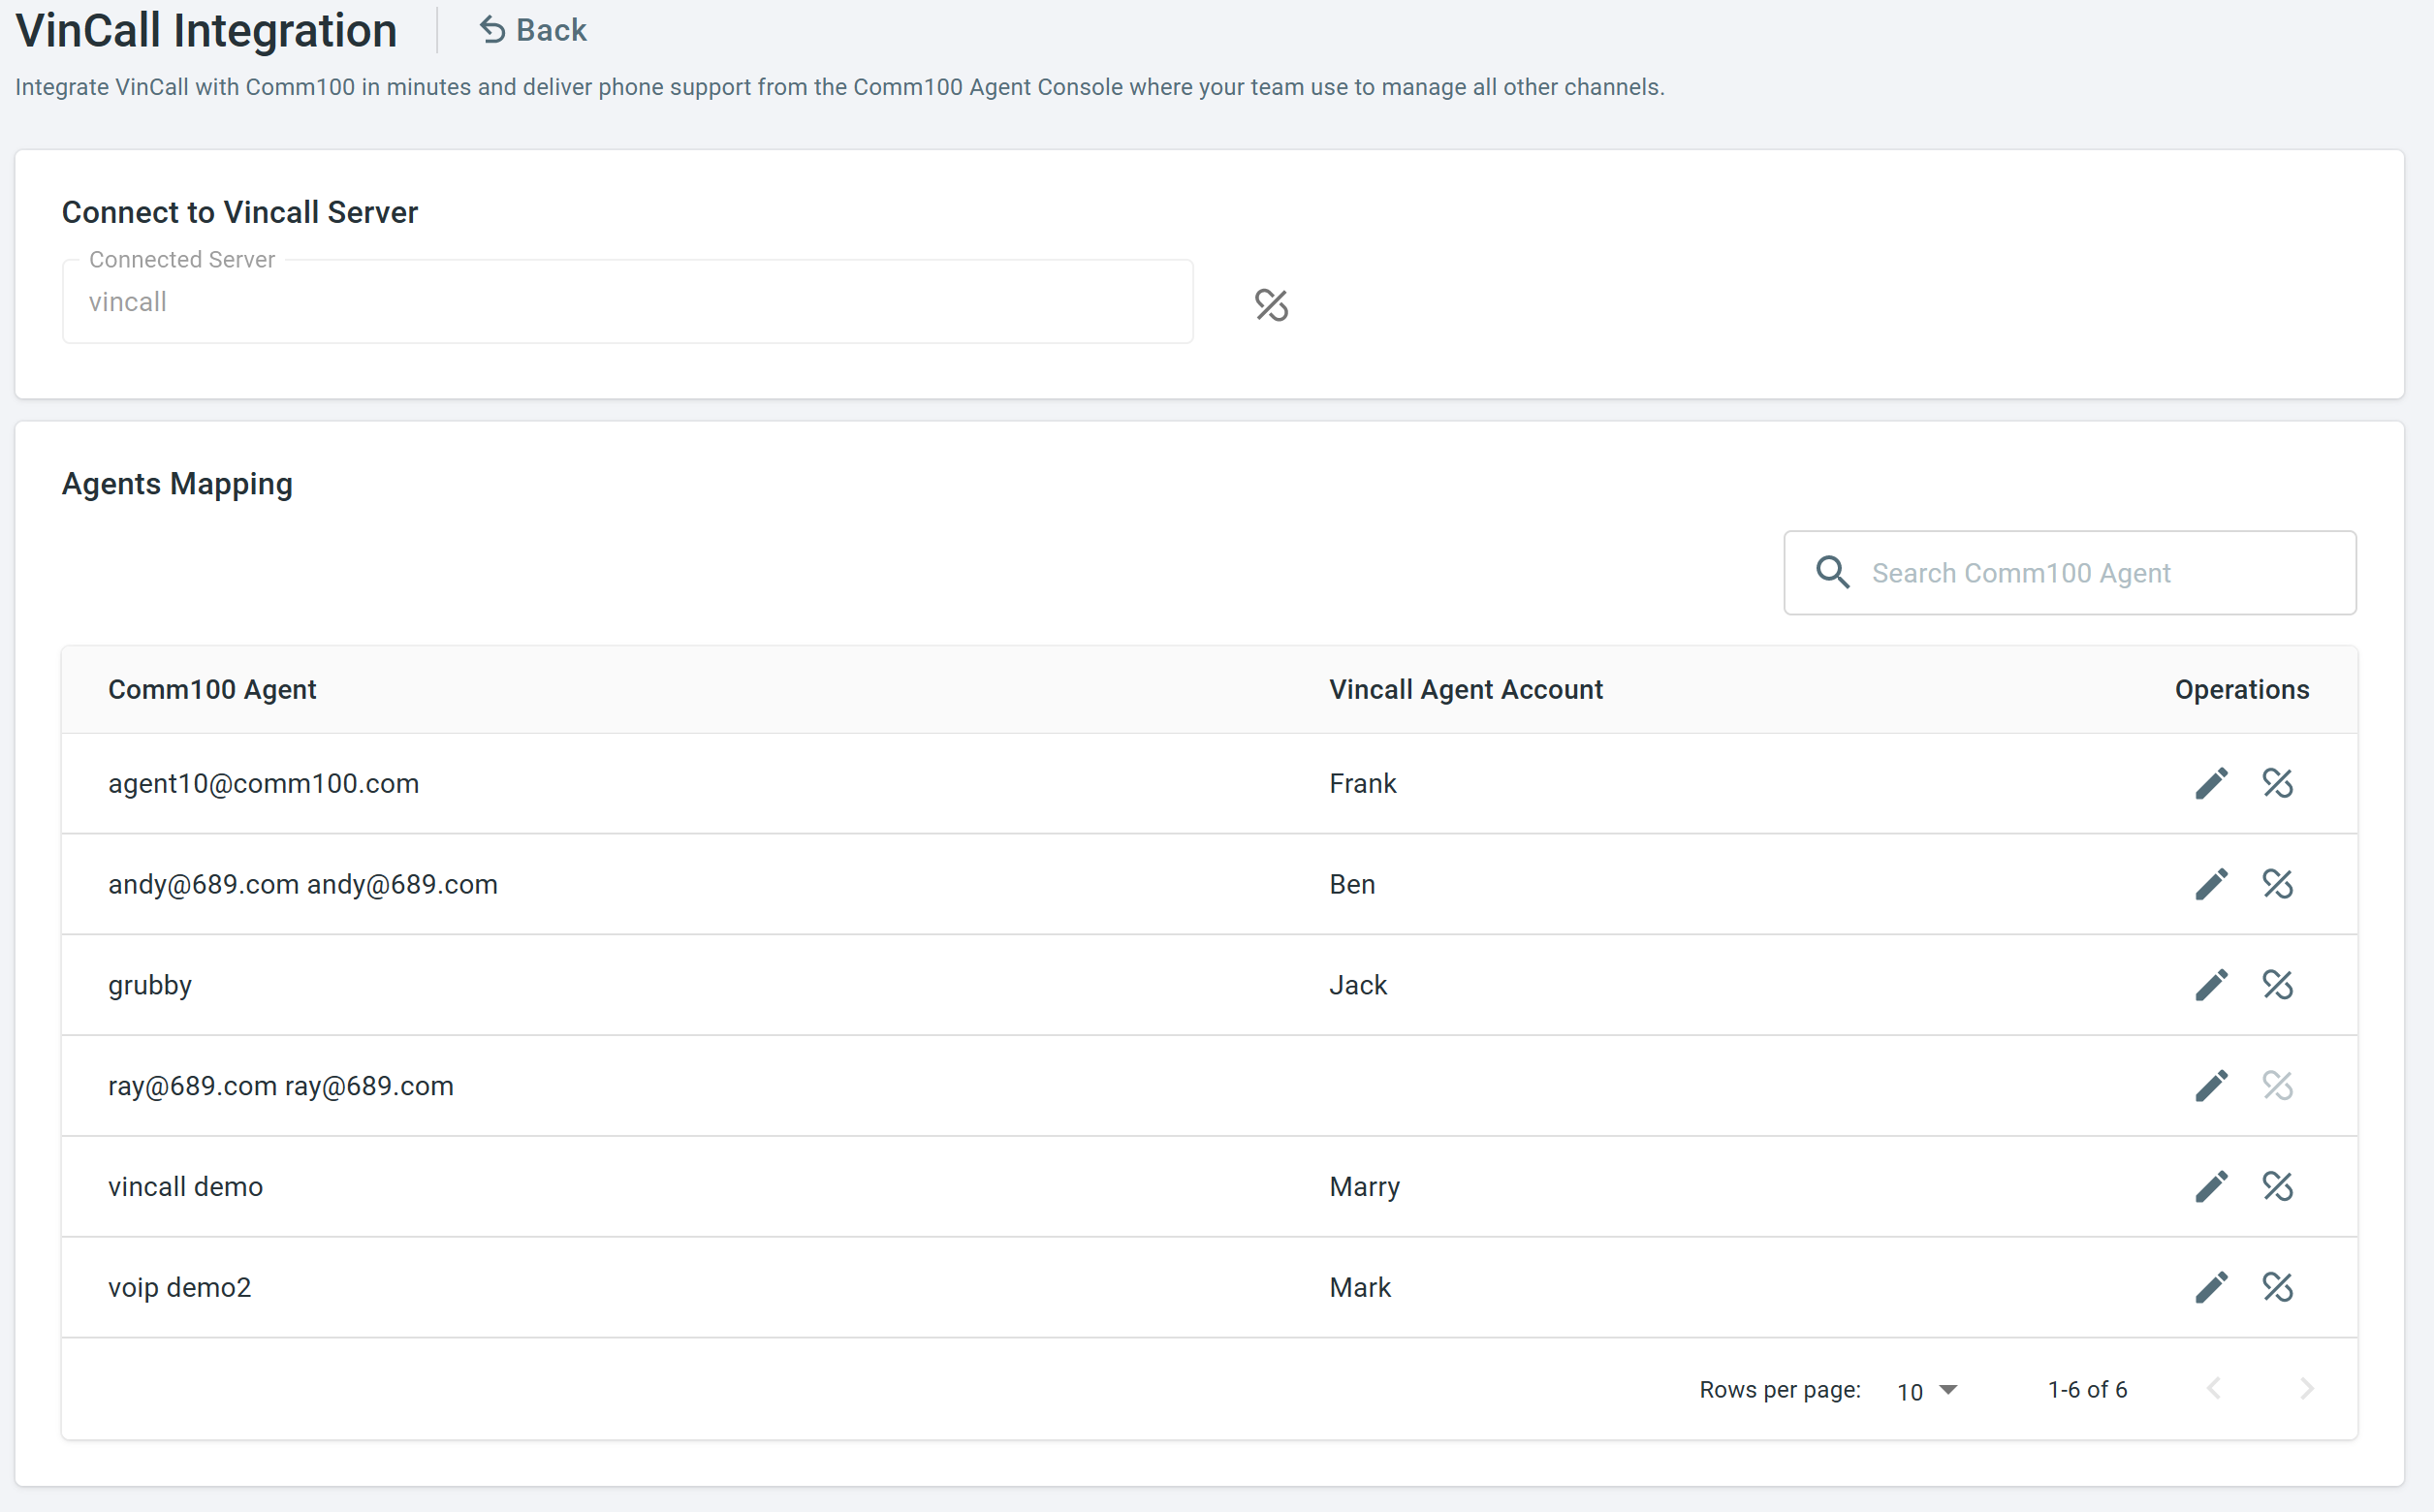The height and width of the screenshot is (1512, 2434).
Task: Click the Agents Mapping heading
Action: (x=177, y=484)
